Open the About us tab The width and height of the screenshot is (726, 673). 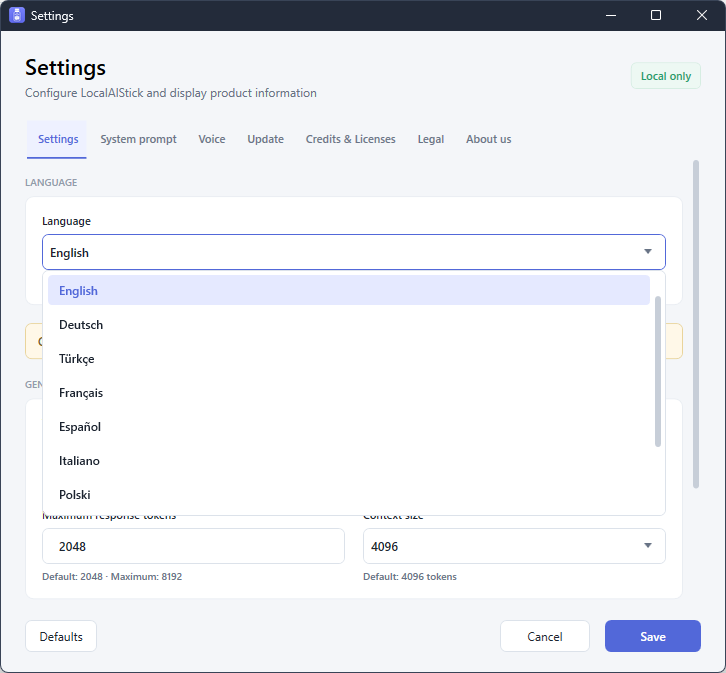click(488, 139)
